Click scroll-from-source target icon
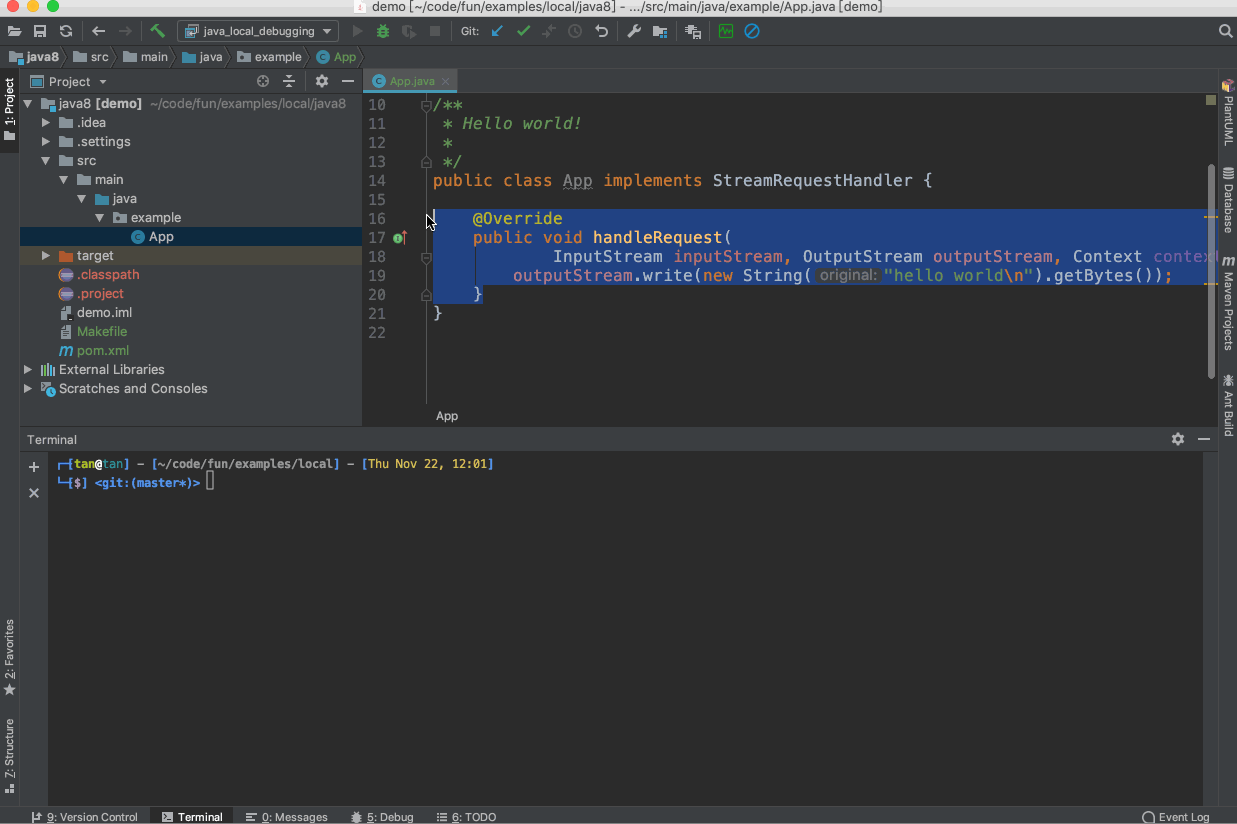Image resolution: width=1237 pixels, height=824 pixels. 263,82
